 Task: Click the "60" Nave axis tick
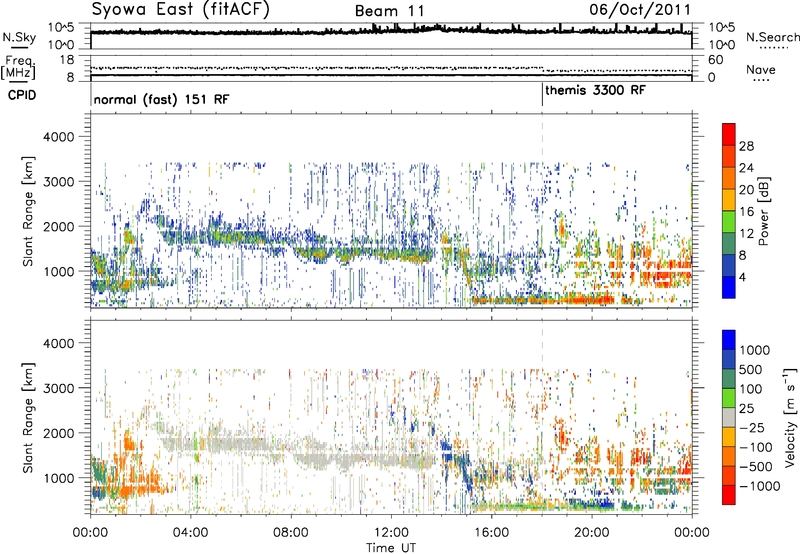pyautogui.click(x=716, y=60)
